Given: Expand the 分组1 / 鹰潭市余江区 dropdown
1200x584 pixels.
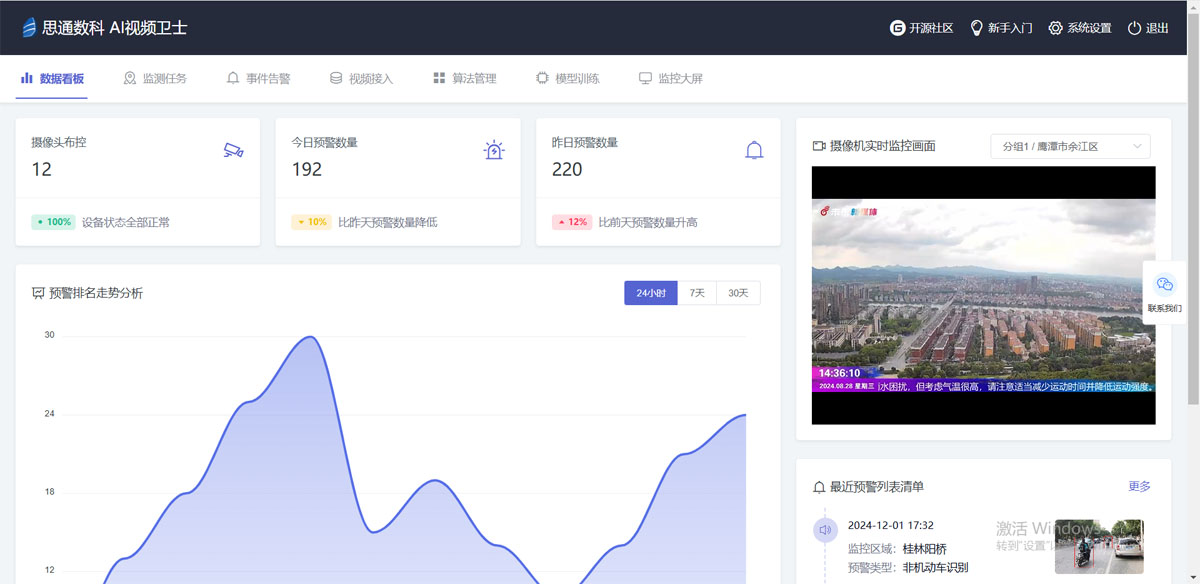Looking at the screenshot, I should click(1070, 146).
